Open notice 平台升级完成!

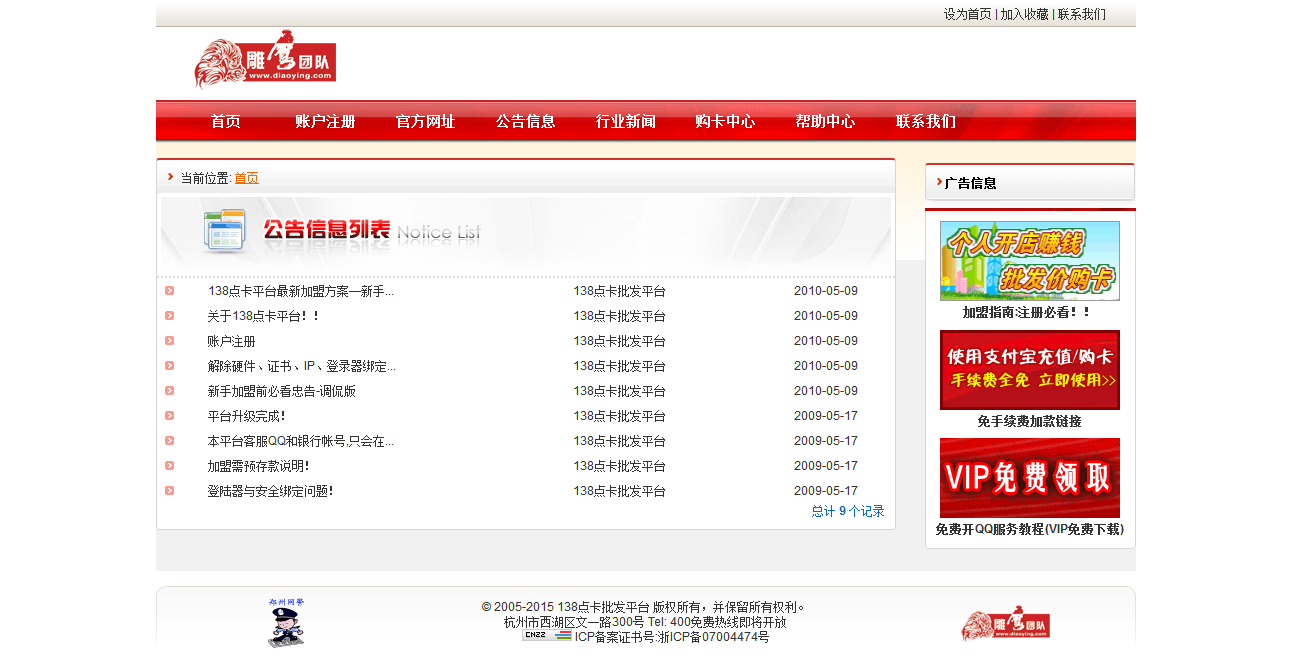[247, 416]
